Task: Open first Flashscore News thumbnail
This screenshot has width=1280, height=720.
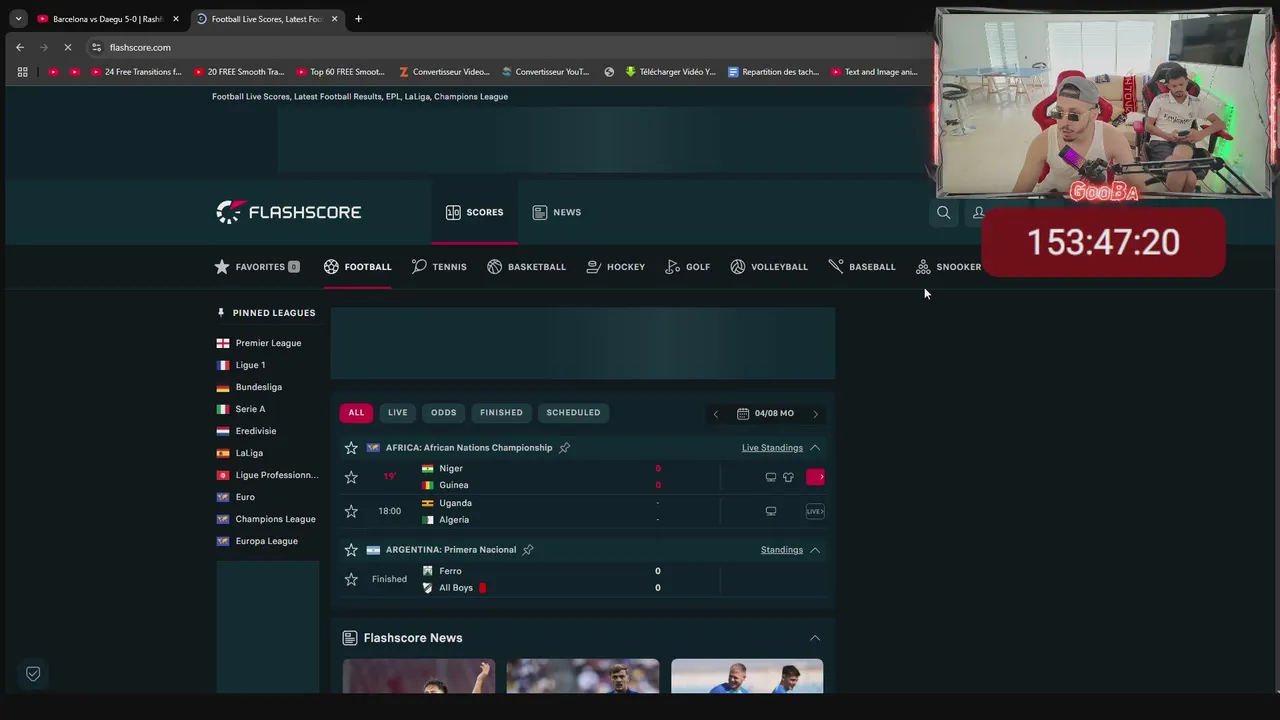Action: point(419,676)
